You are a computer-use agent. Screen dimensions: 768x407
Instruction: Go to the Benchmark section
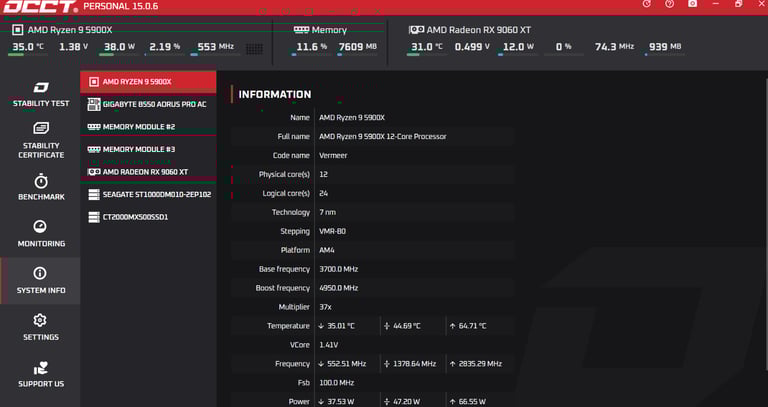(41, 187)
